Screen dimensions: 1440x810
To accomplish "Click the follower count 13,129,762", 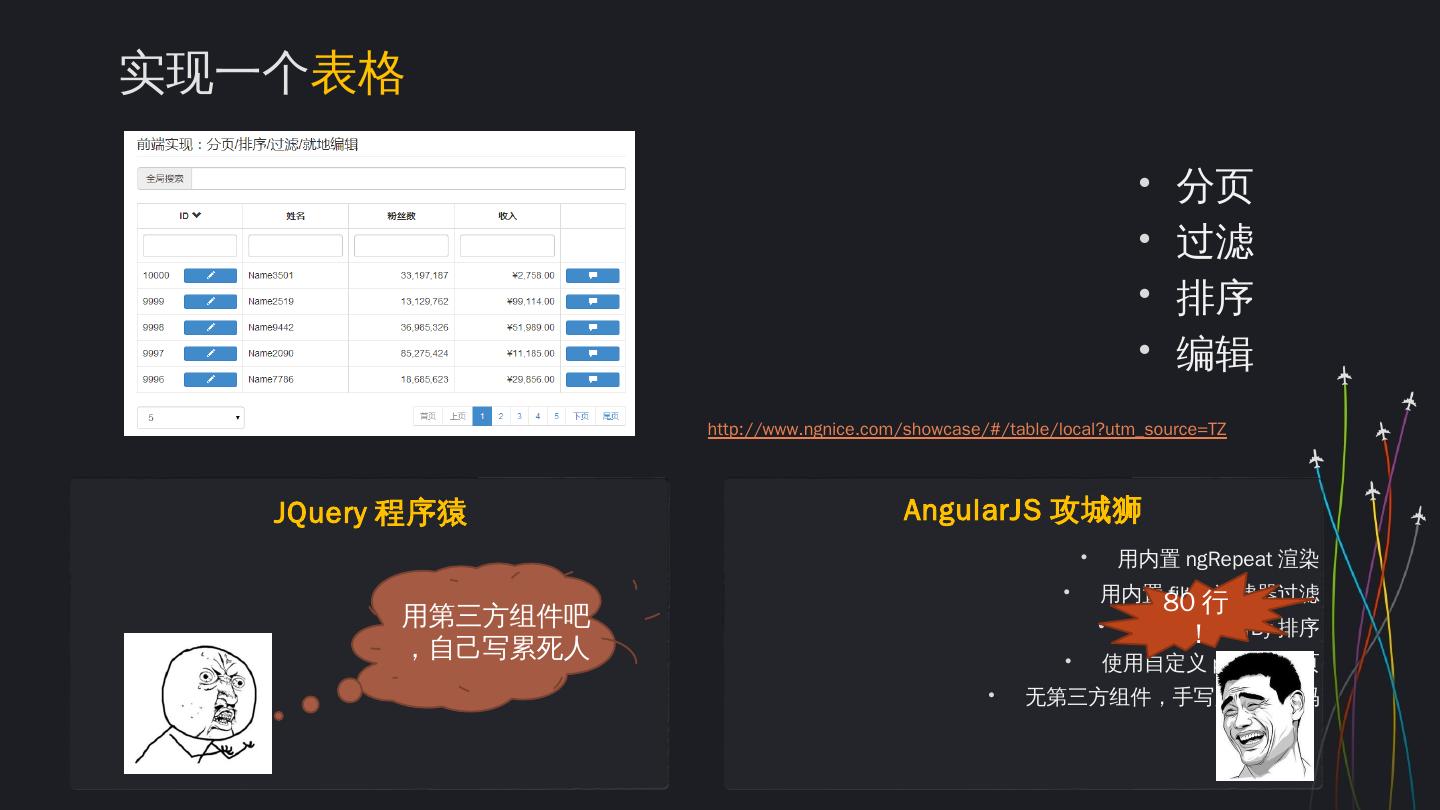I will (x=424, y=302).
